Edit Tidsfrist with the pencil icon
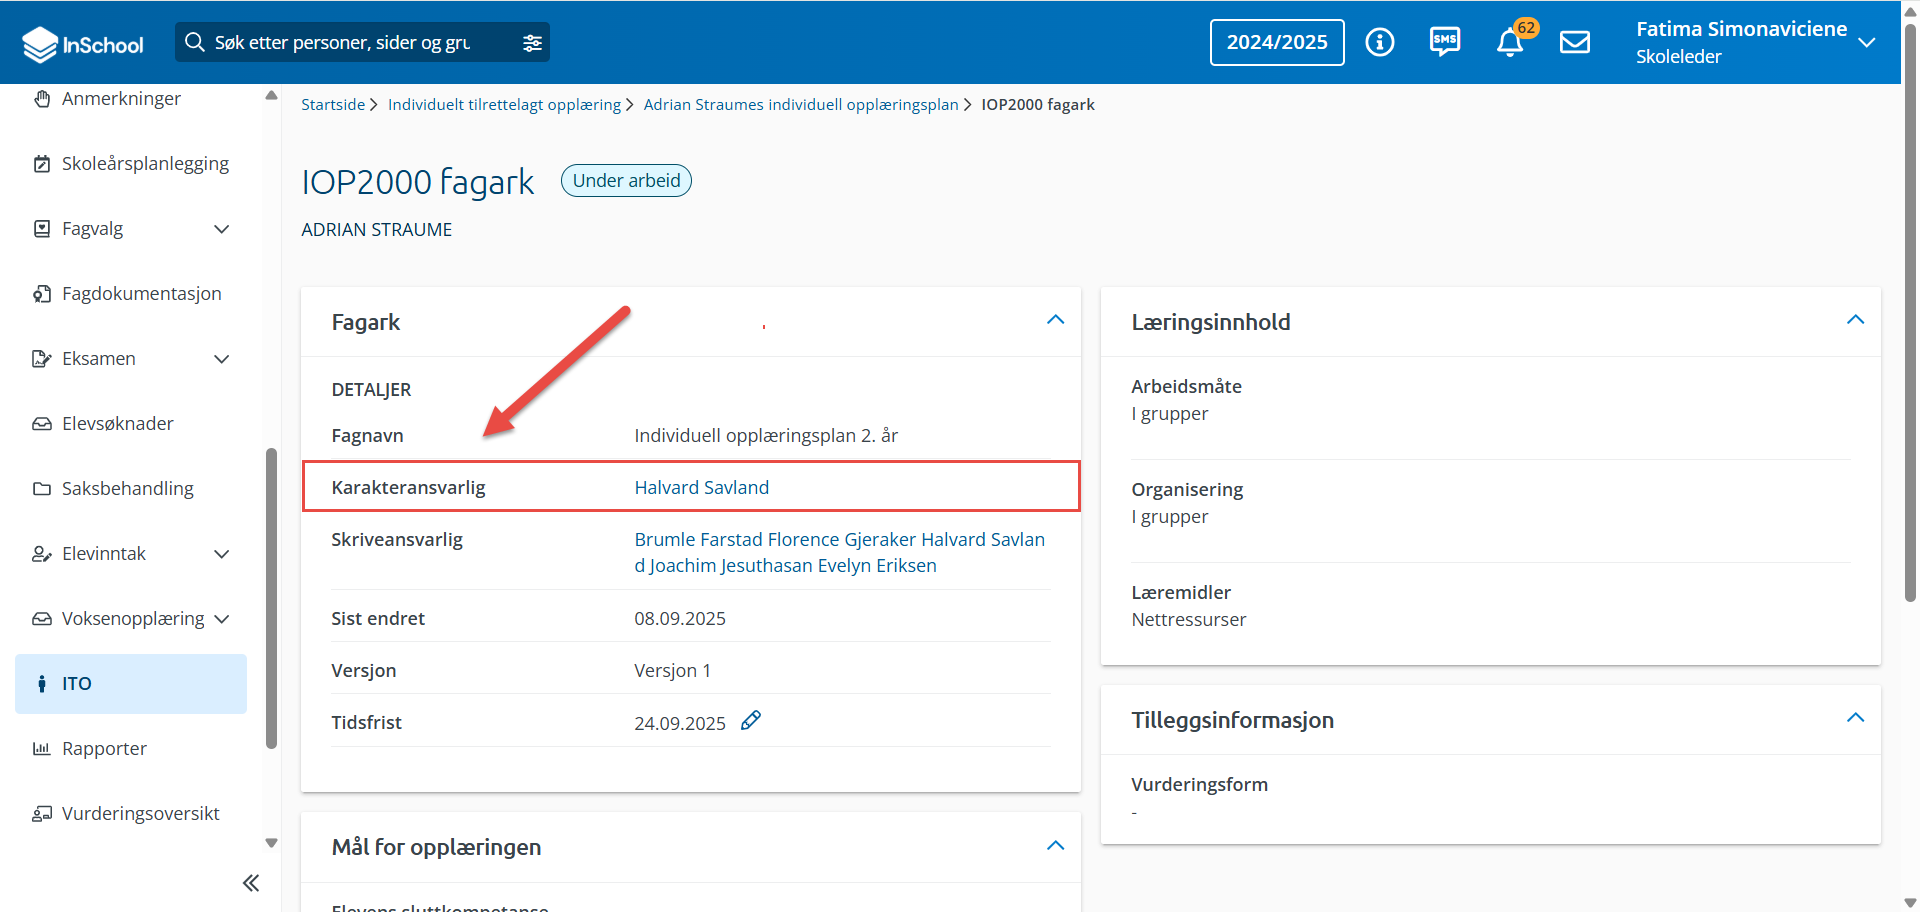The height and width of the screenshot is (912, 1920). tap(751, 720)
